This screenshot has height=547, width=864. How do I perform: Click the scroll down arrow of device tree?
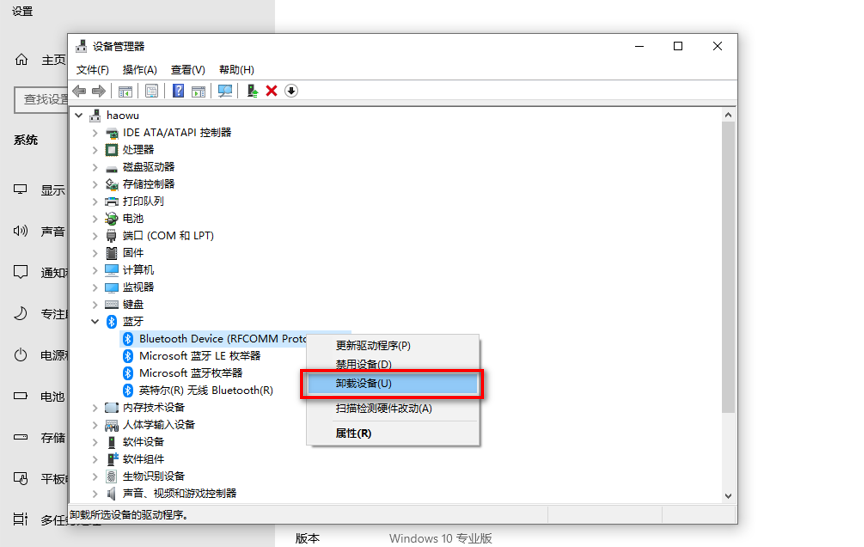pyautogui.click(x=728, y=496)
